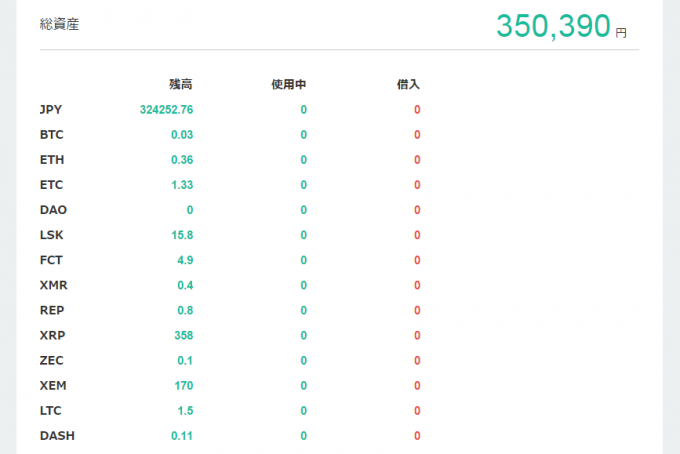Click the LSK balance 15.8

(182, 235)
